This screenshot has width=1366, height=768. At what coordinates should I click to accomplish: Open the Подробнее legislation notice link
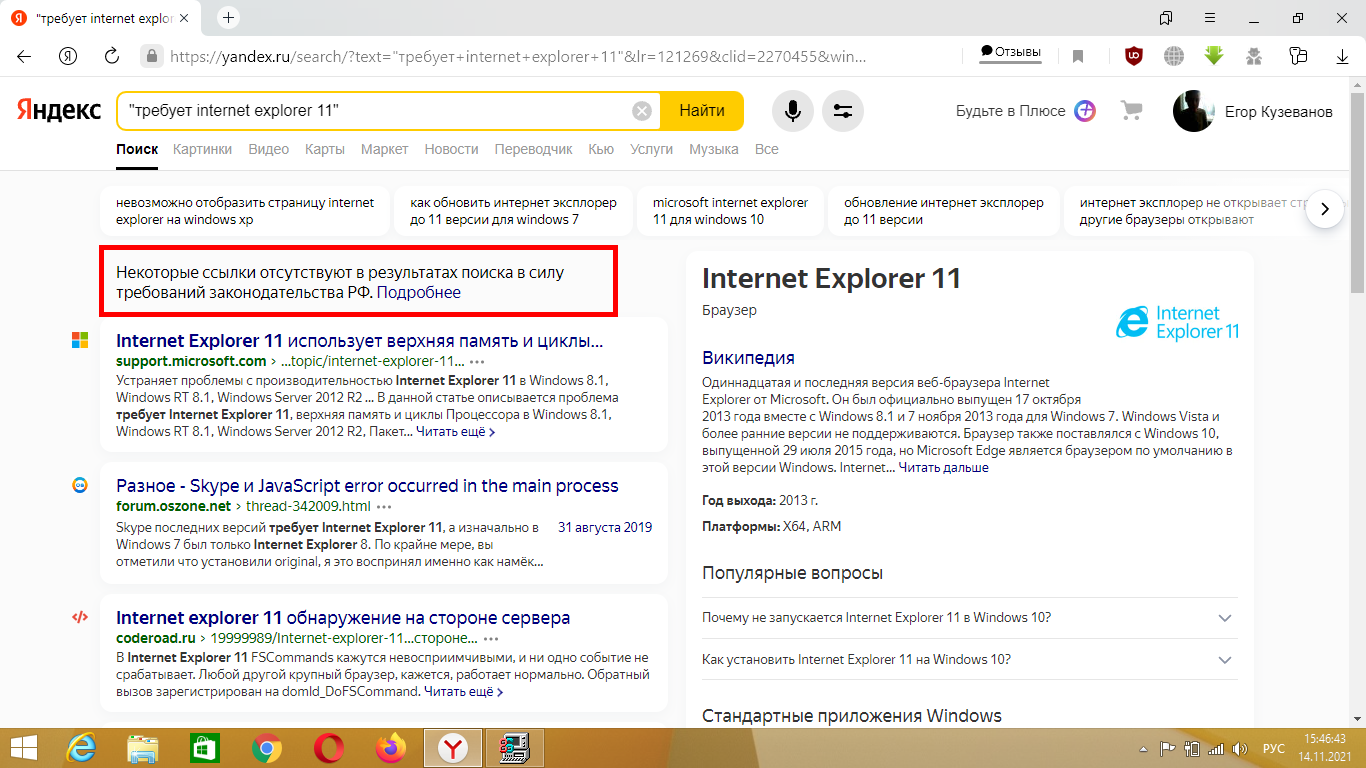point(419,293)
